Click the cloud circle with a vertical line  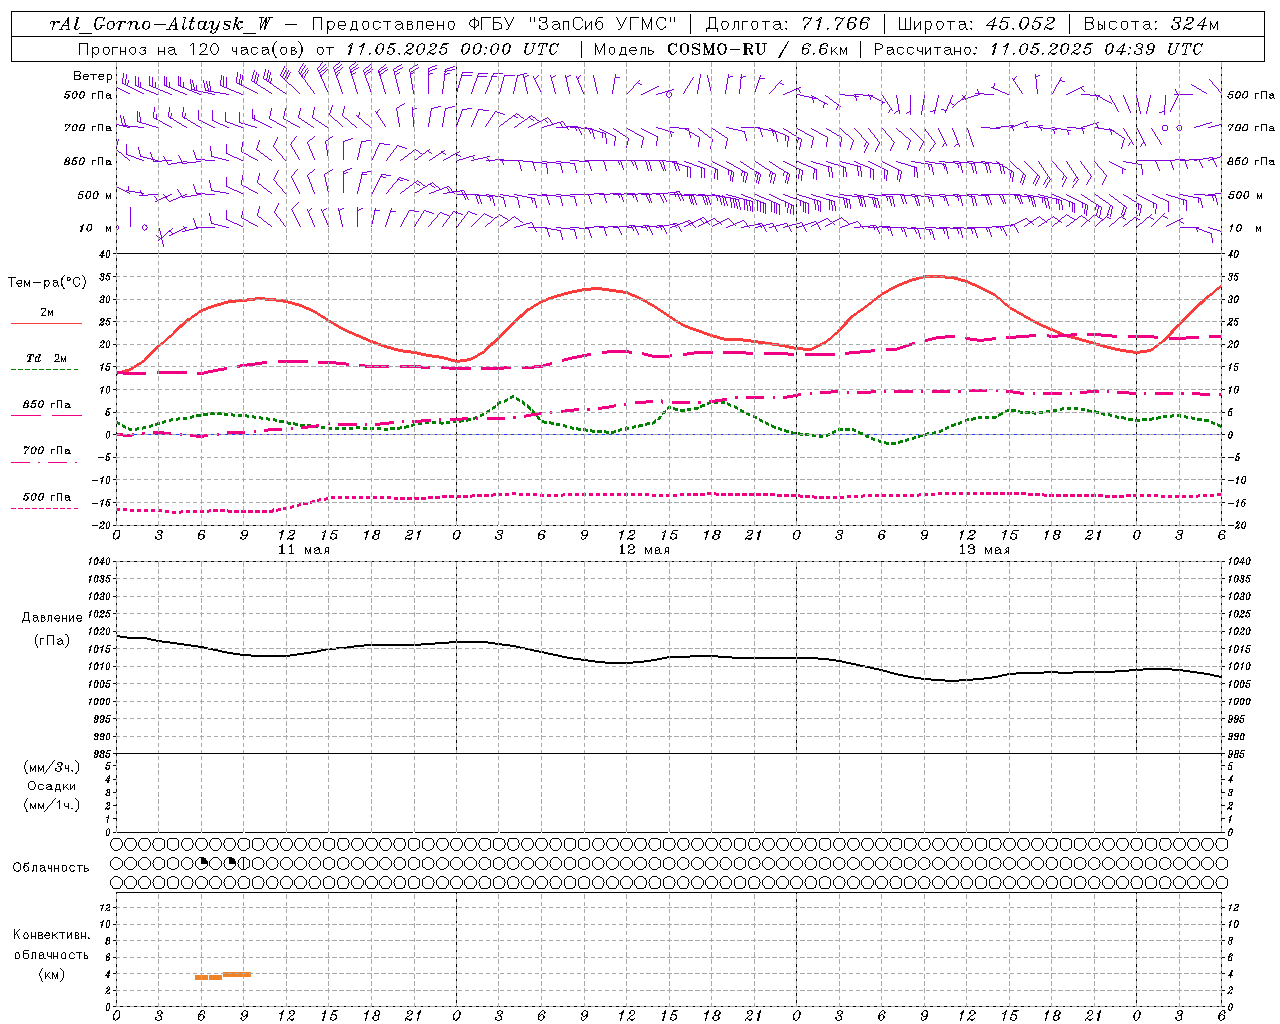coord(244,863)
